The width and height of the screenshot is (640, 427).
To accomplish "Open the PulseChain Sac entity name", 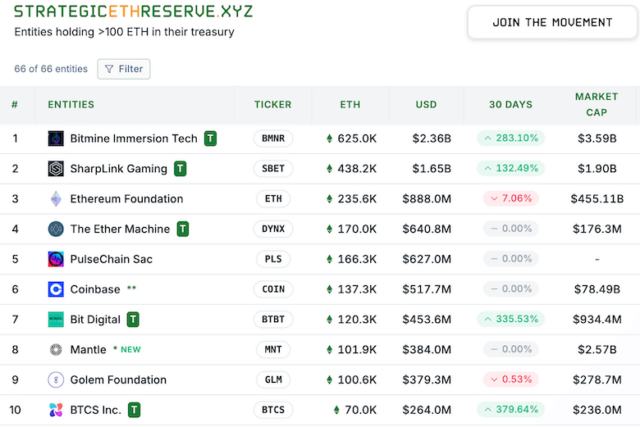I will click(x=111, y=259).
